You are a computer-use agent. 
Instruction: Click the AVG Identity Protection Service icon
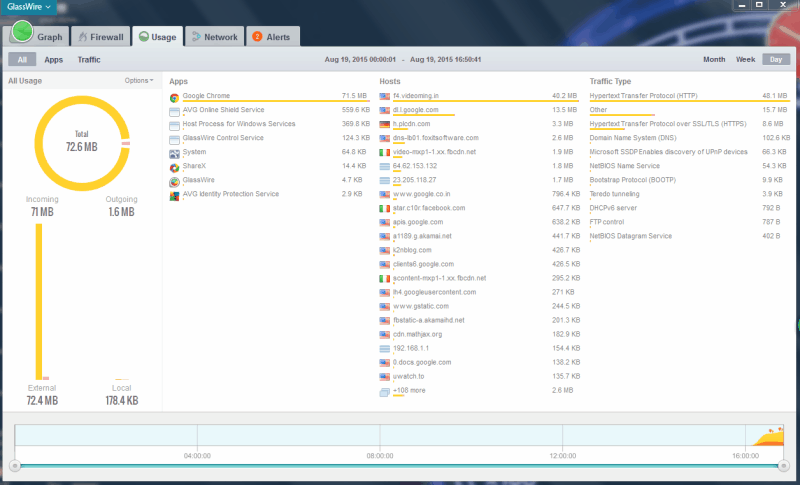174,196
